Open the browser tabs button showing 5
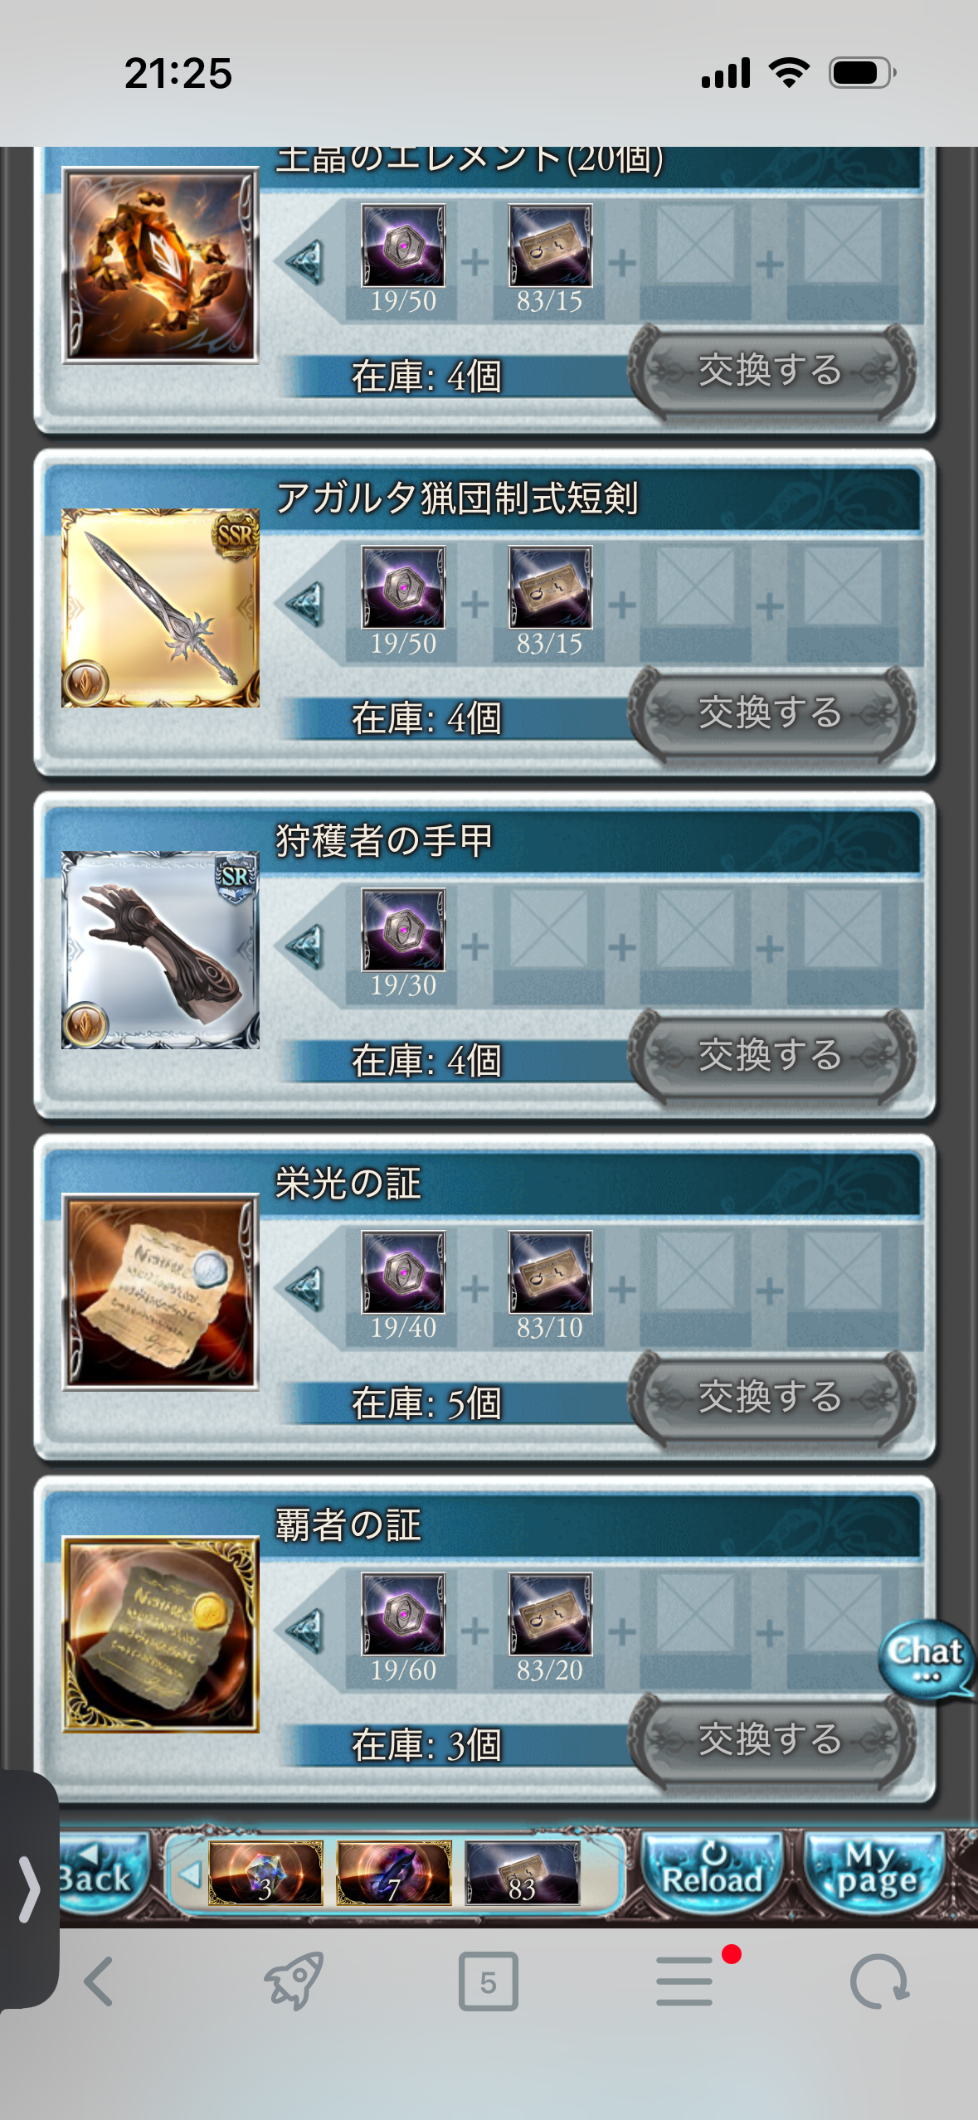978x2120 pixels. [x=488, y=1981]
